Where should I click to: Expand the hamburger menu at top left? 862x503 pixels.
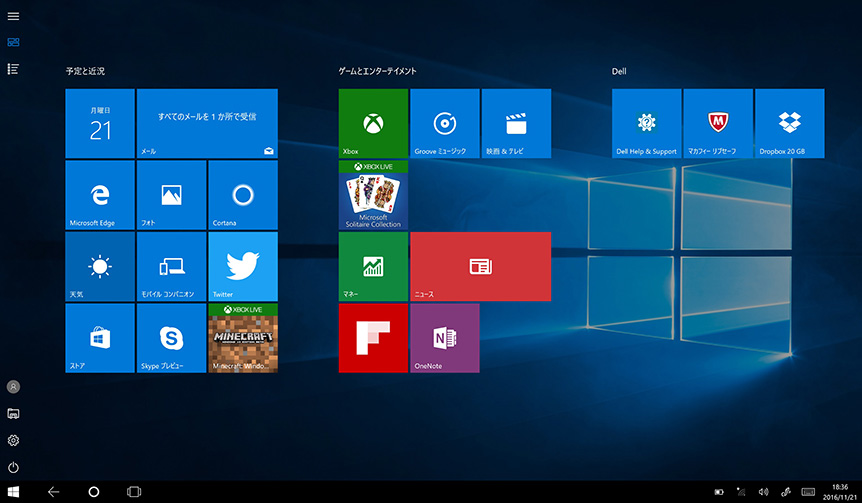pos(13,16)
